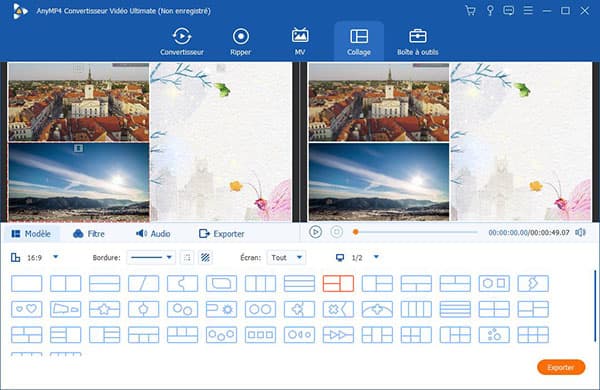The width and height of the screenshot is (600, 390).
Task: Stop the preview playback
Action: pyautogui.click(x=337, y=232)
